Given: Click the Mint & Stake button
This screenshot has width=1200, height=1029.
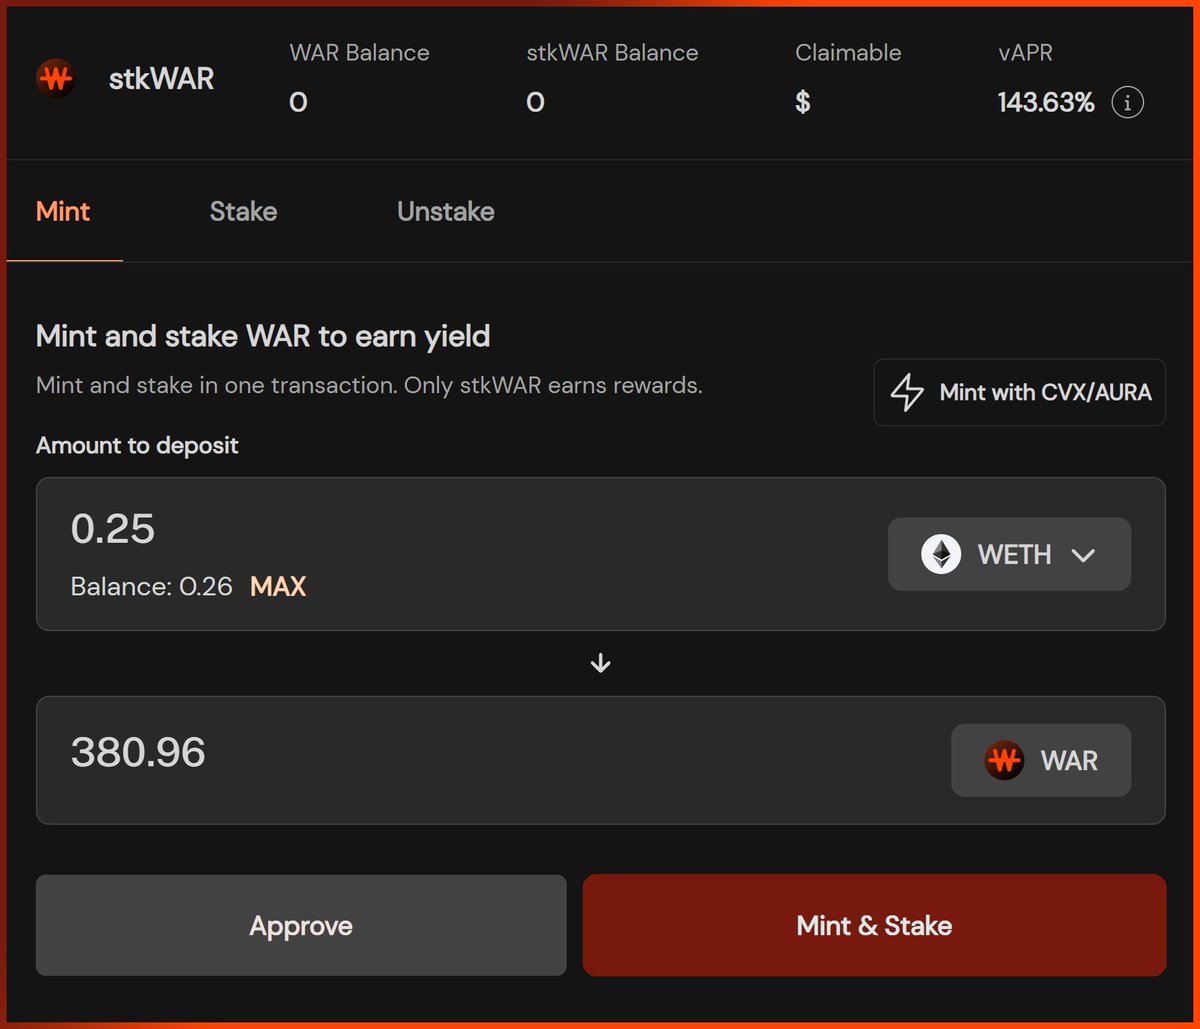Looking at the screenshot, I should click(874, 925).
